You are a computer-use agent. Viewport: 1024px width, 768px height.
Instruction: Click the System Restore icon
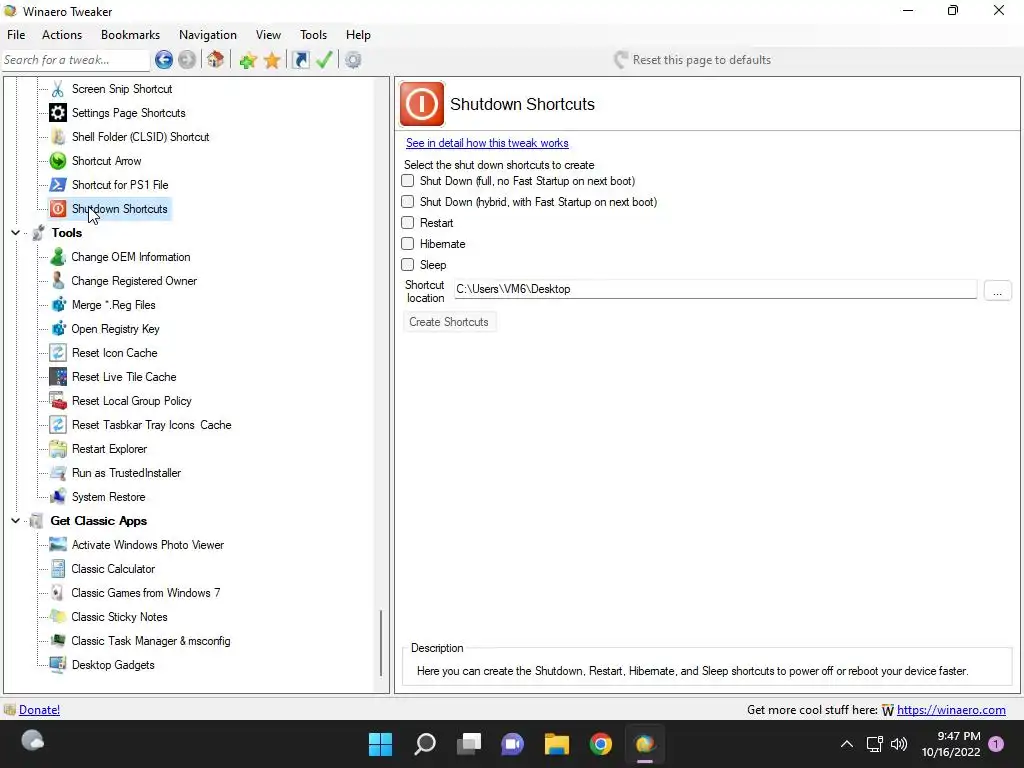pos(58,497)
